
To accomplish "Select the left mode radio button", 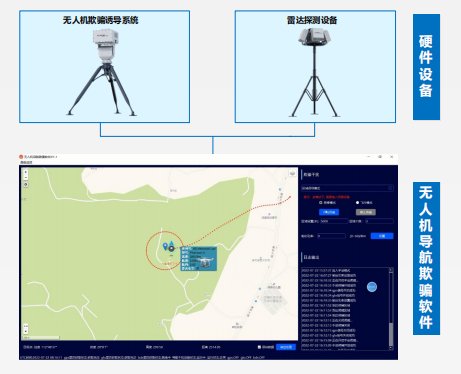I will (x=321, y=203).
